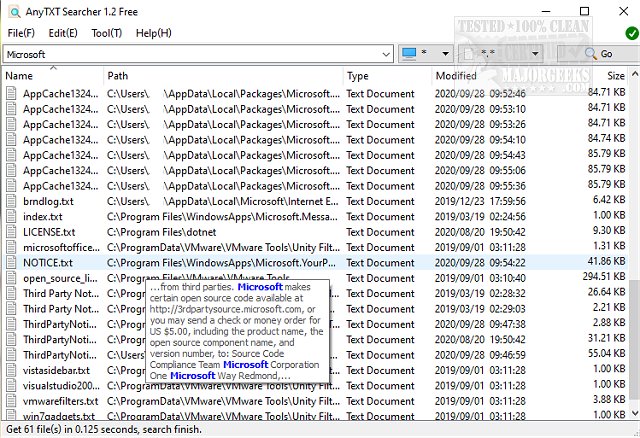
Task: Click the Go search button
Action: tap(598, 53)
